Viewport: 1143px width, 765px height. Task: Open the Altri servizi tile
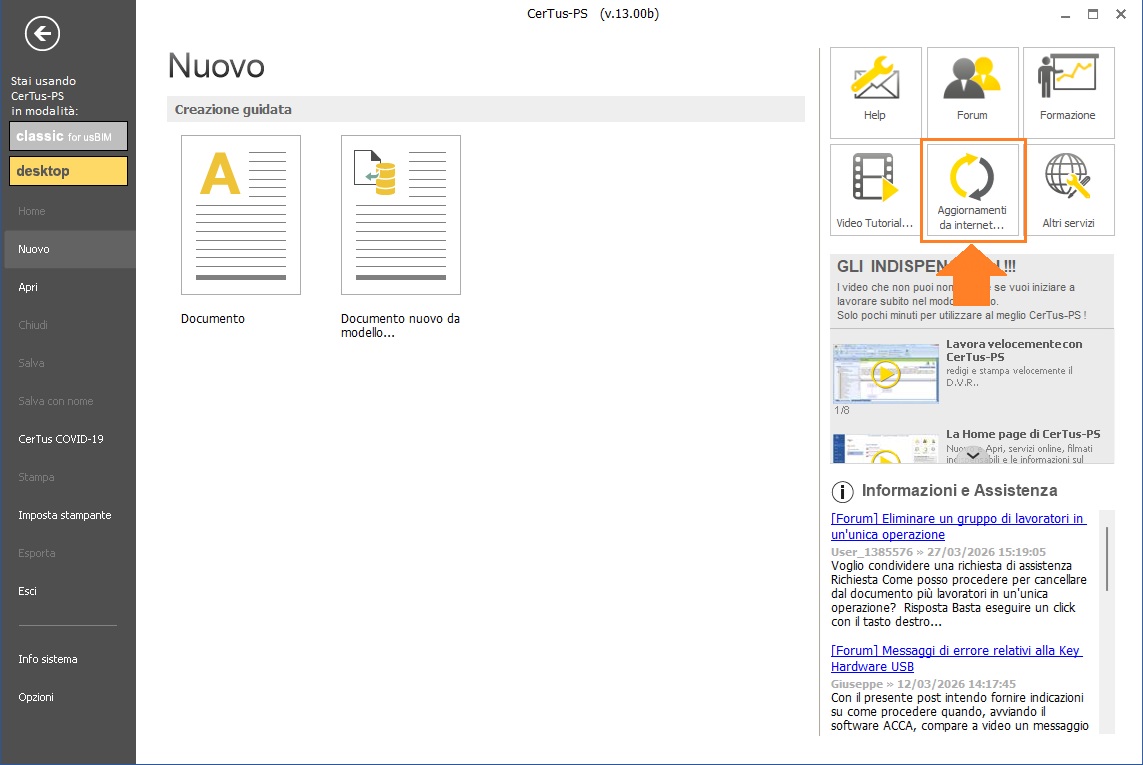1067,190
